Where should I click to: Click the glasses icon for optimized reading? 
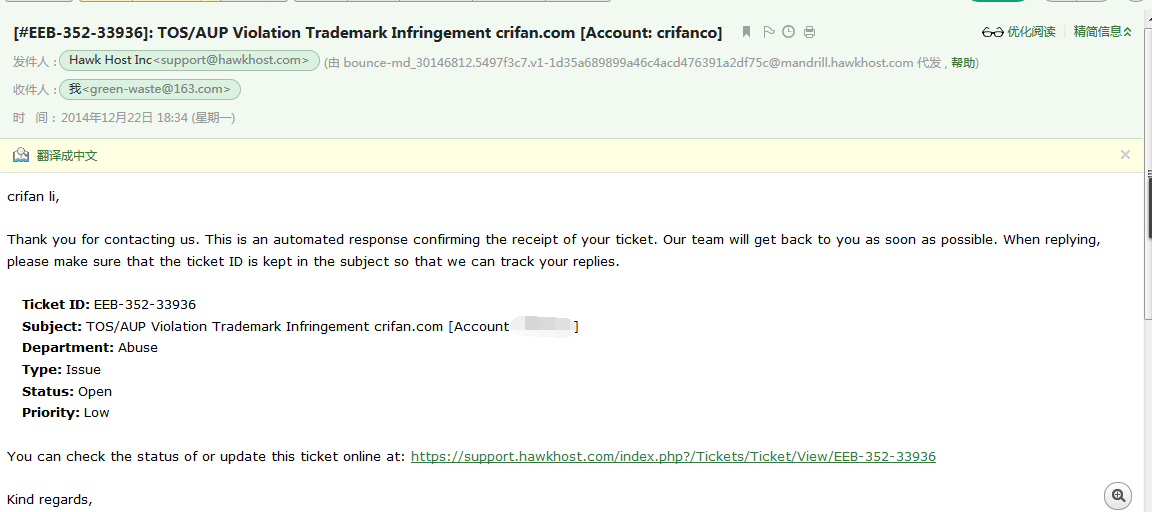pos(992,32)
